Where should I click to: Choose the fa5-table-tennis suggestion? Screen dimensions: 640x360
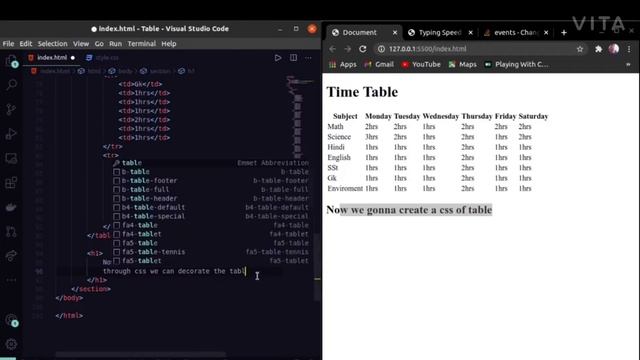pos(211,252)
